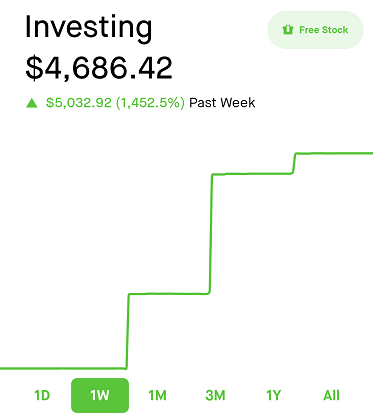Click the $4,686.42 portfolio value

coord(99,68)
